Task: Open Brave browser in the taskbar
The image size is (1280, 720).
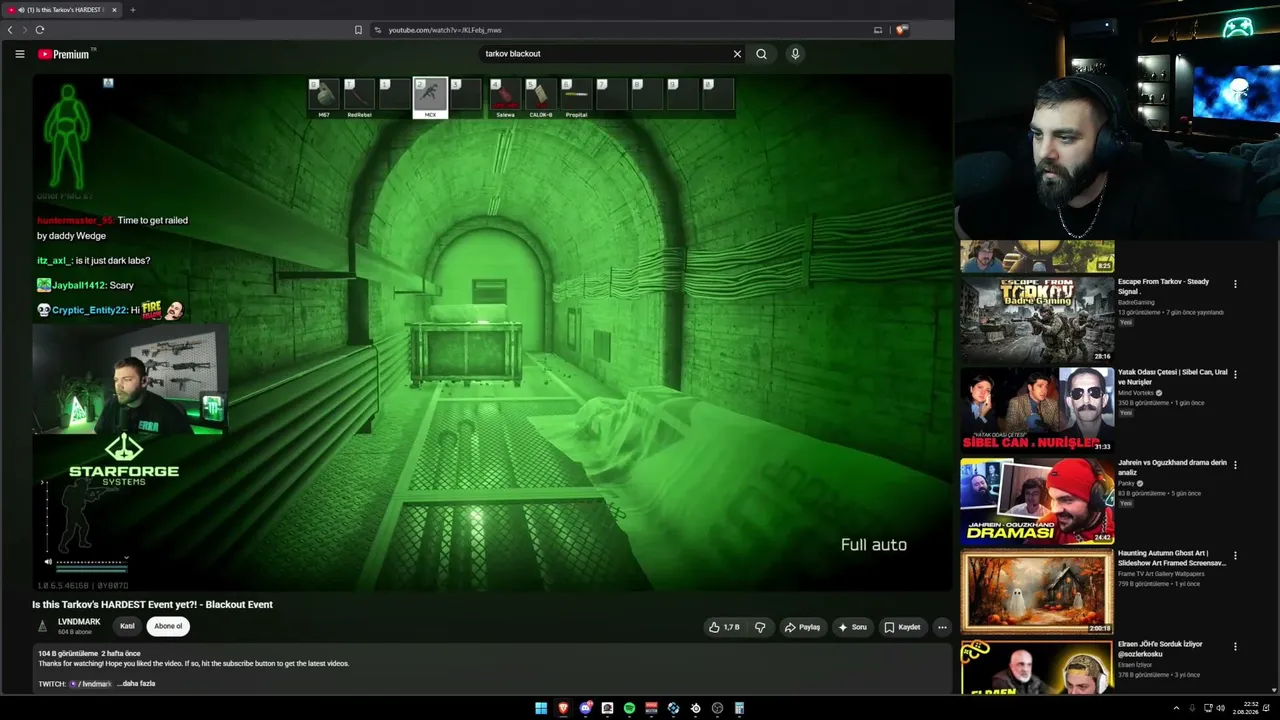Action: pyautogui.click(x=563, y=708)
